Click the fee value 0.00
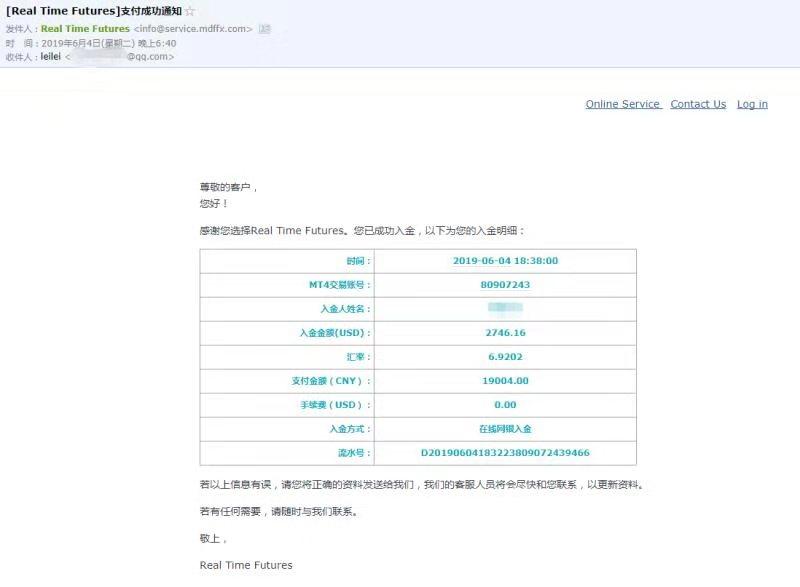This screenshot has width=800, height=587. point(505,405)
